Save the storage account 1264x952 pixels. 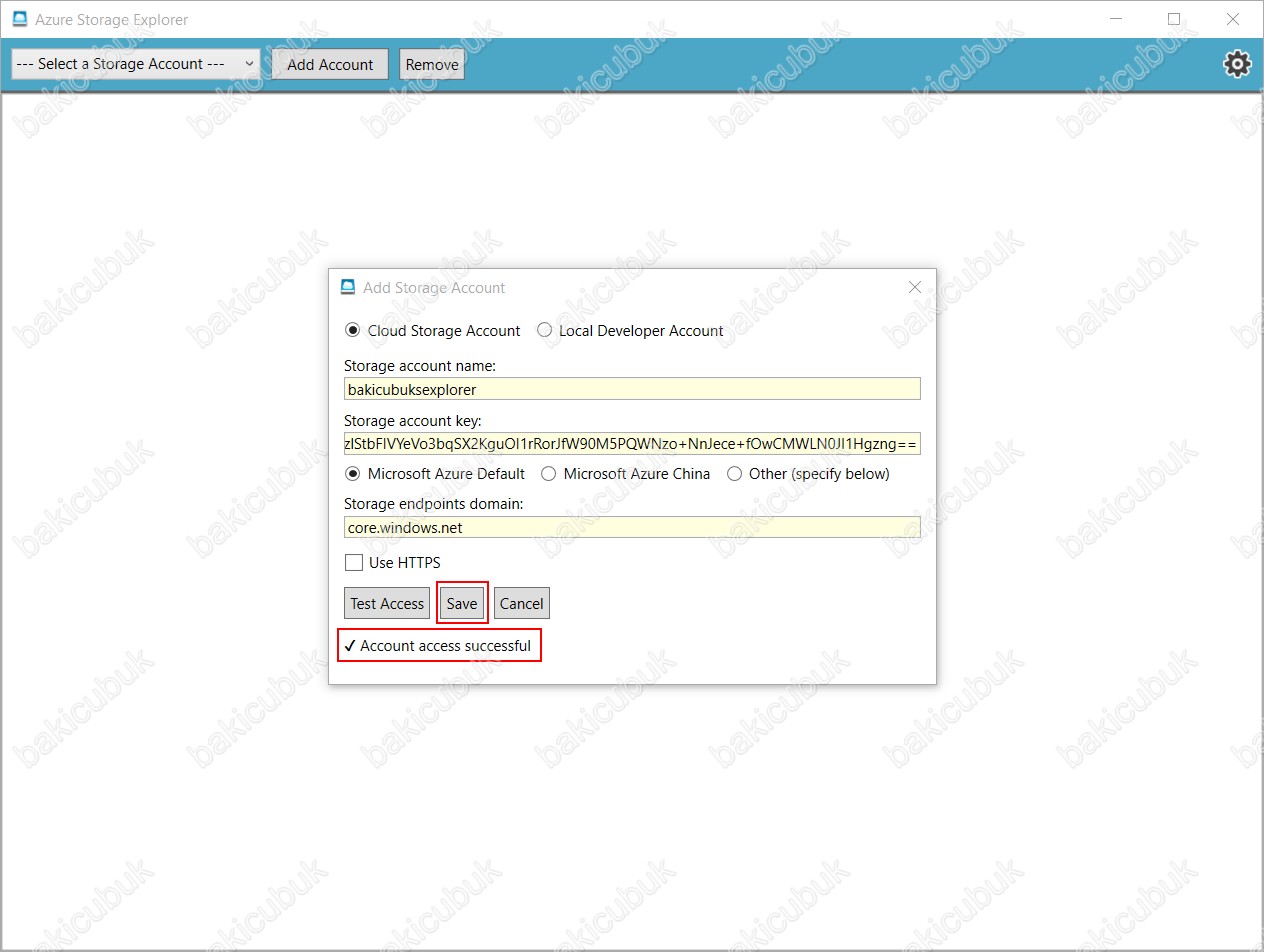(x=462, y=603)
